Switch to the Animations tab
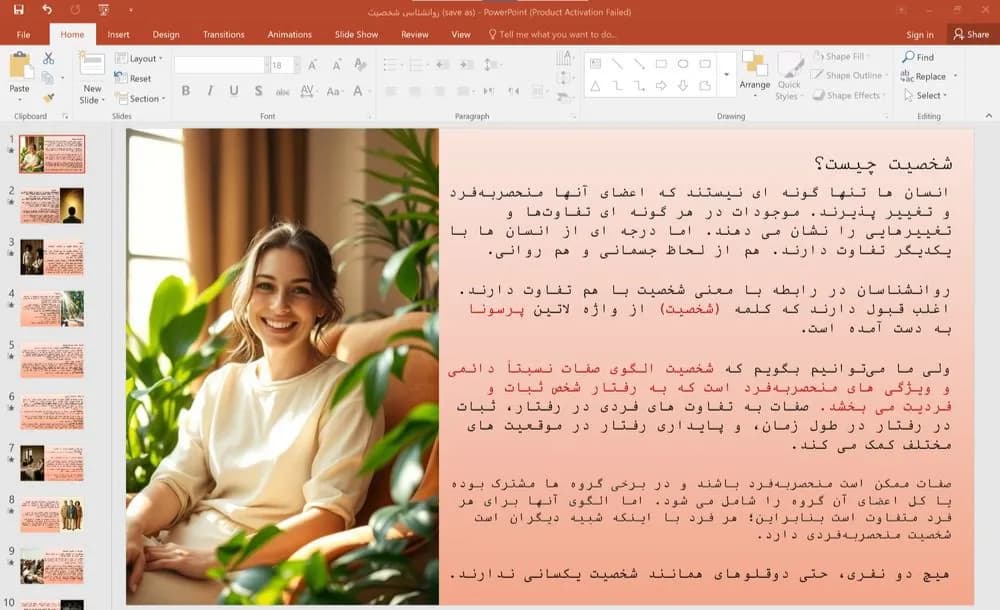The height and width of the screenshot is (610, 1000). point(290,34)
